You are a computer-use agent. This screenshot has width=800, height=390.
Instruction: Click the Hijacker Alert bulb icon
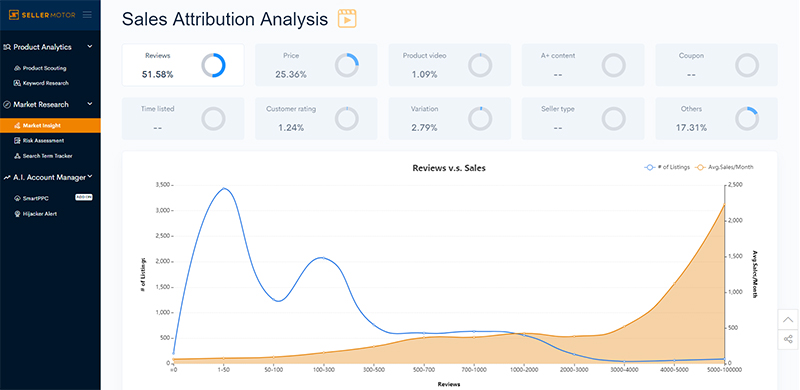(17, 214)
